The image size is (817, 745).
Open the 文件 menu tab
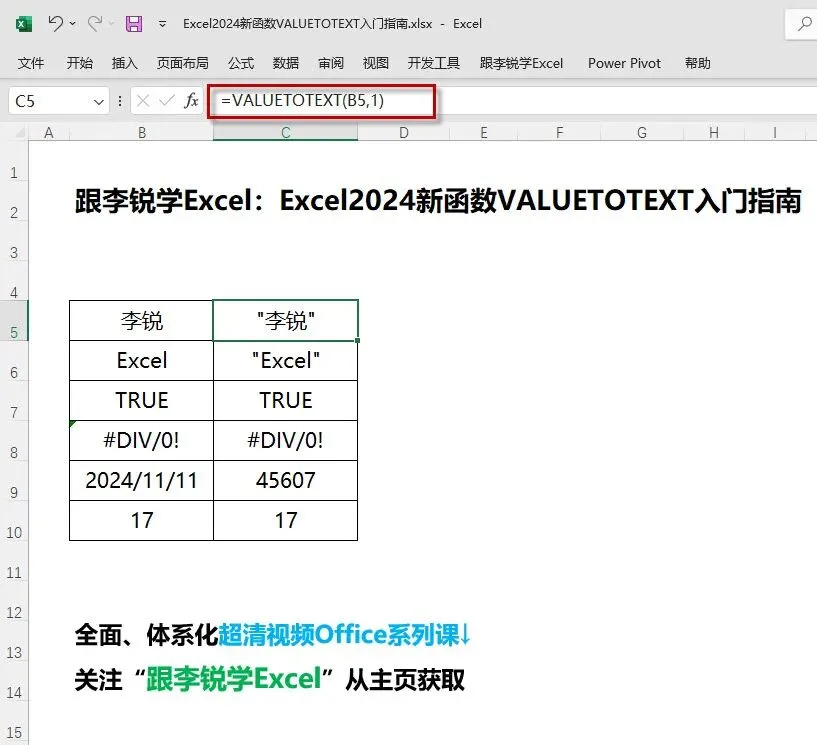point(31,64)
